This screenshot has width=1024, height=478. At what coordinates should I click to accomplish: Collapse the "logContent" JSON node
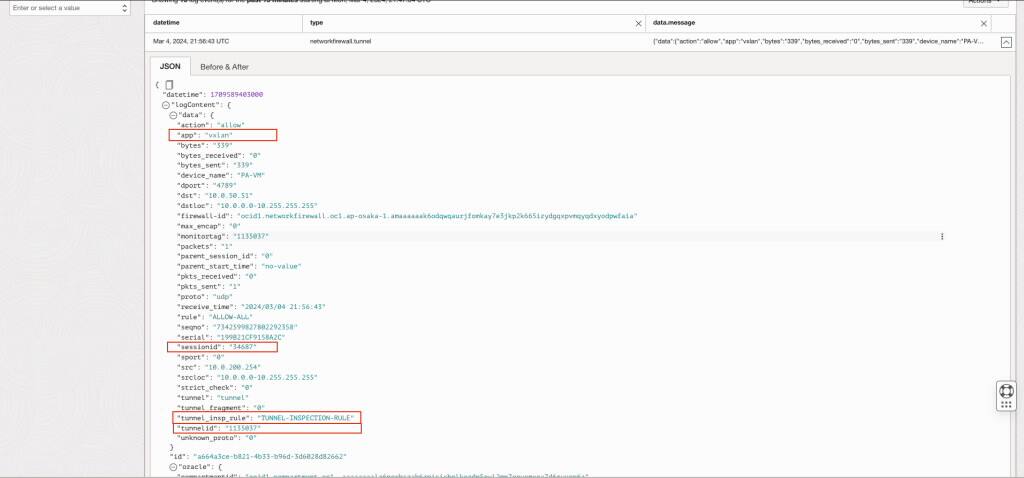pyautogui.click(x=166, y=104)
